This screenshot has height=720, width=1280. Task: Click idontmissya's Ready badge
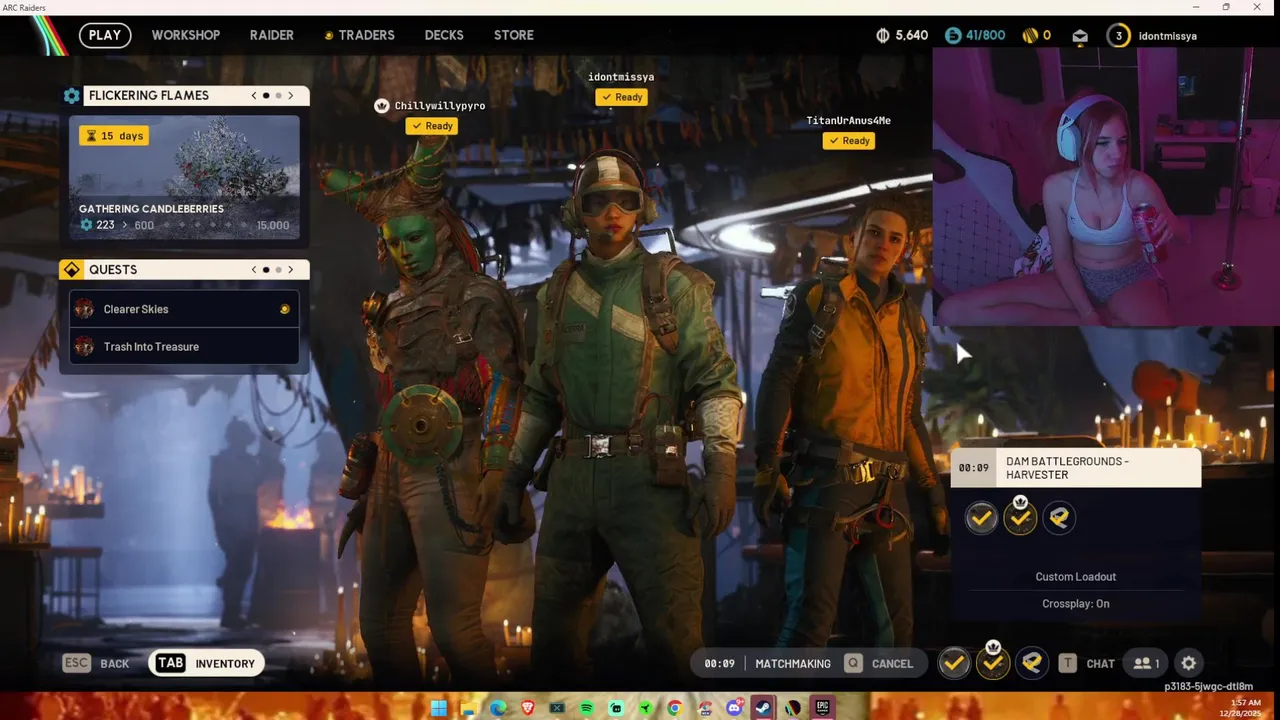621,97
